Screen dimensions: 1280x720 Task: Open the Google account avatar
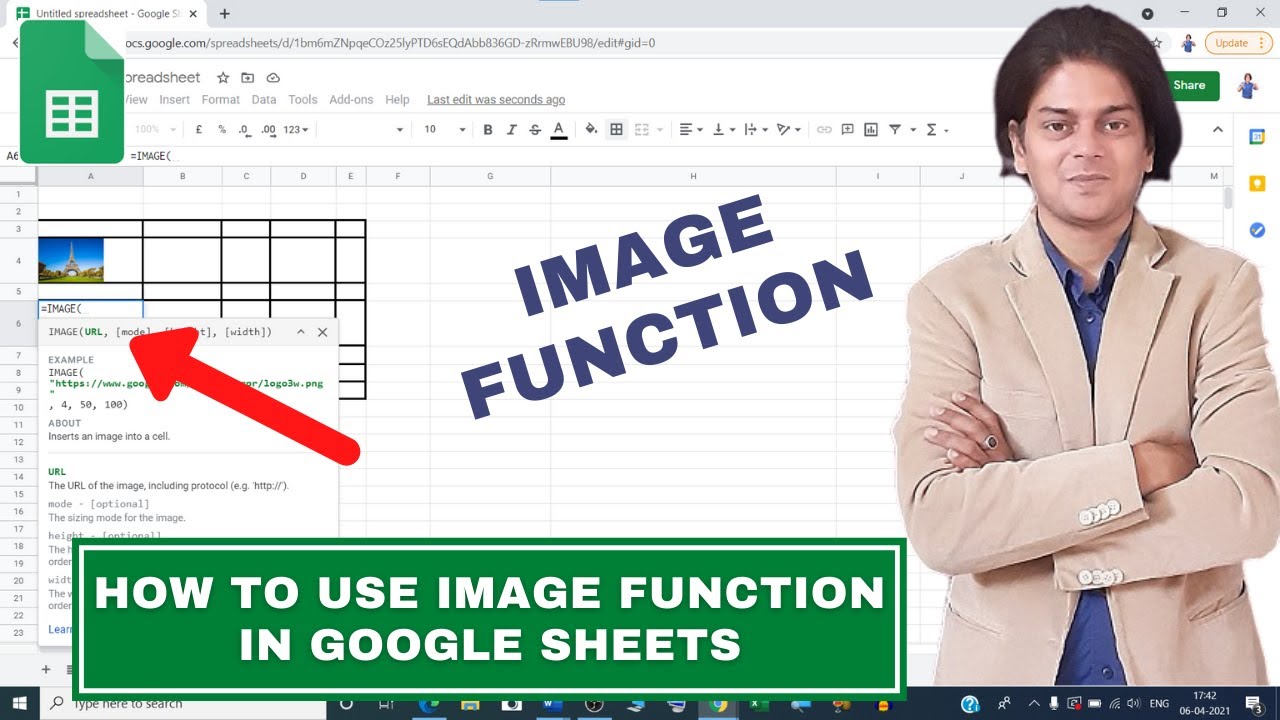tap(1247, 85)
